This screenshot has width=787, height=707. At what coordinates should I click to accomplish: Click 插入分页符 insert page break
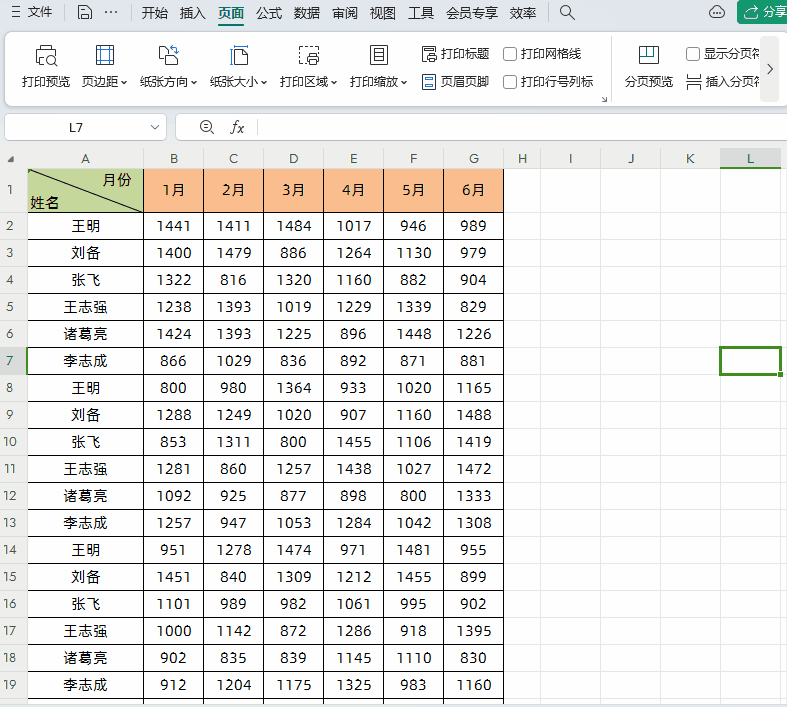[723, 81]
